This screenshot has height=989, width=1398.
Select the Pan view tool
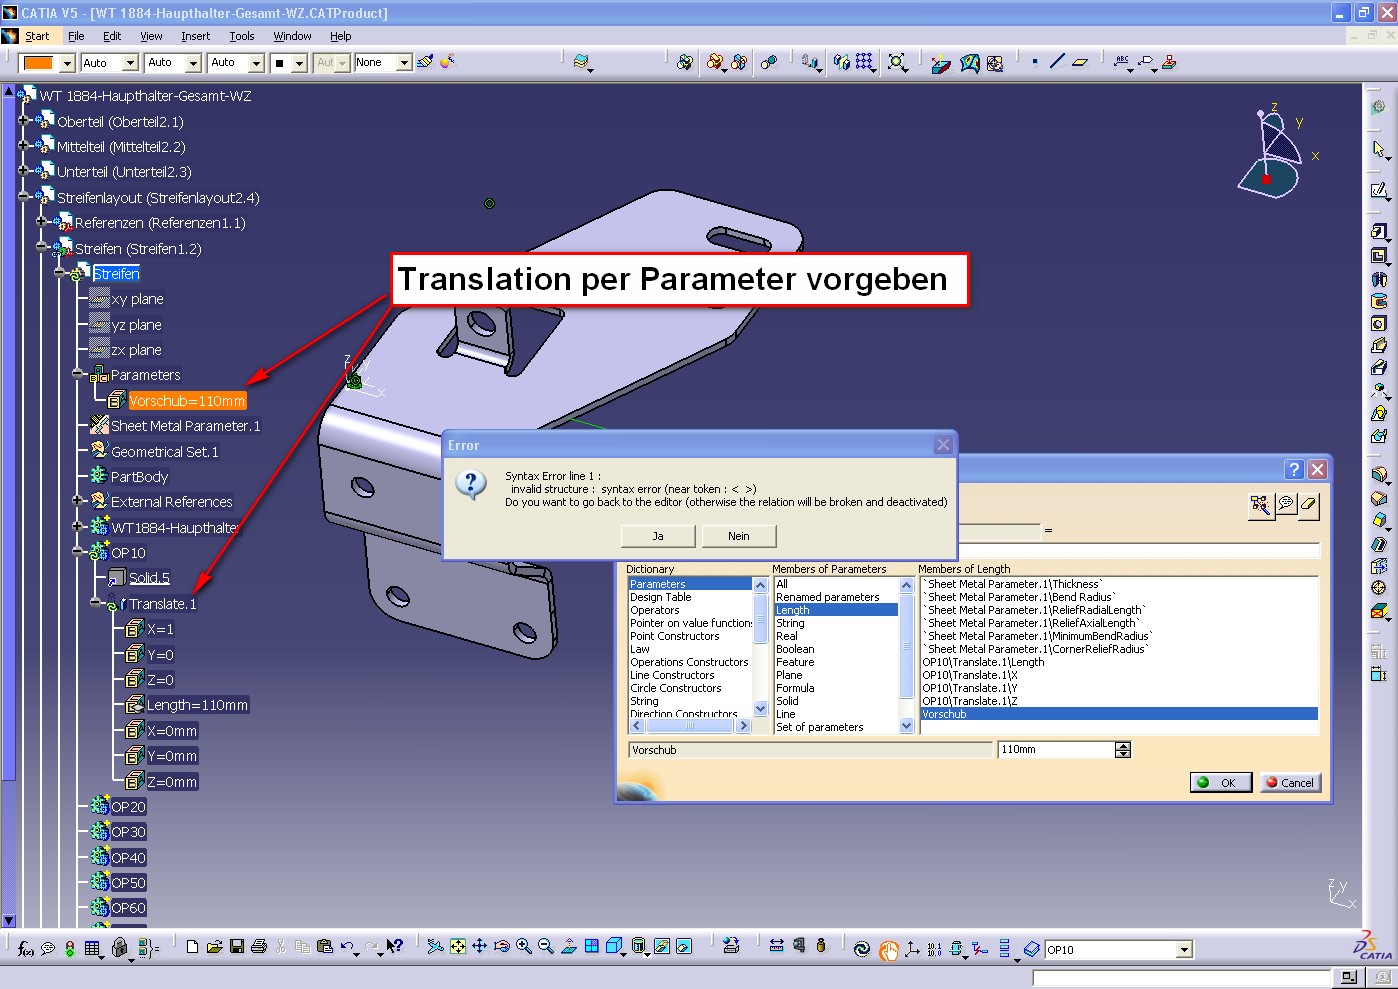coord(479,946)
